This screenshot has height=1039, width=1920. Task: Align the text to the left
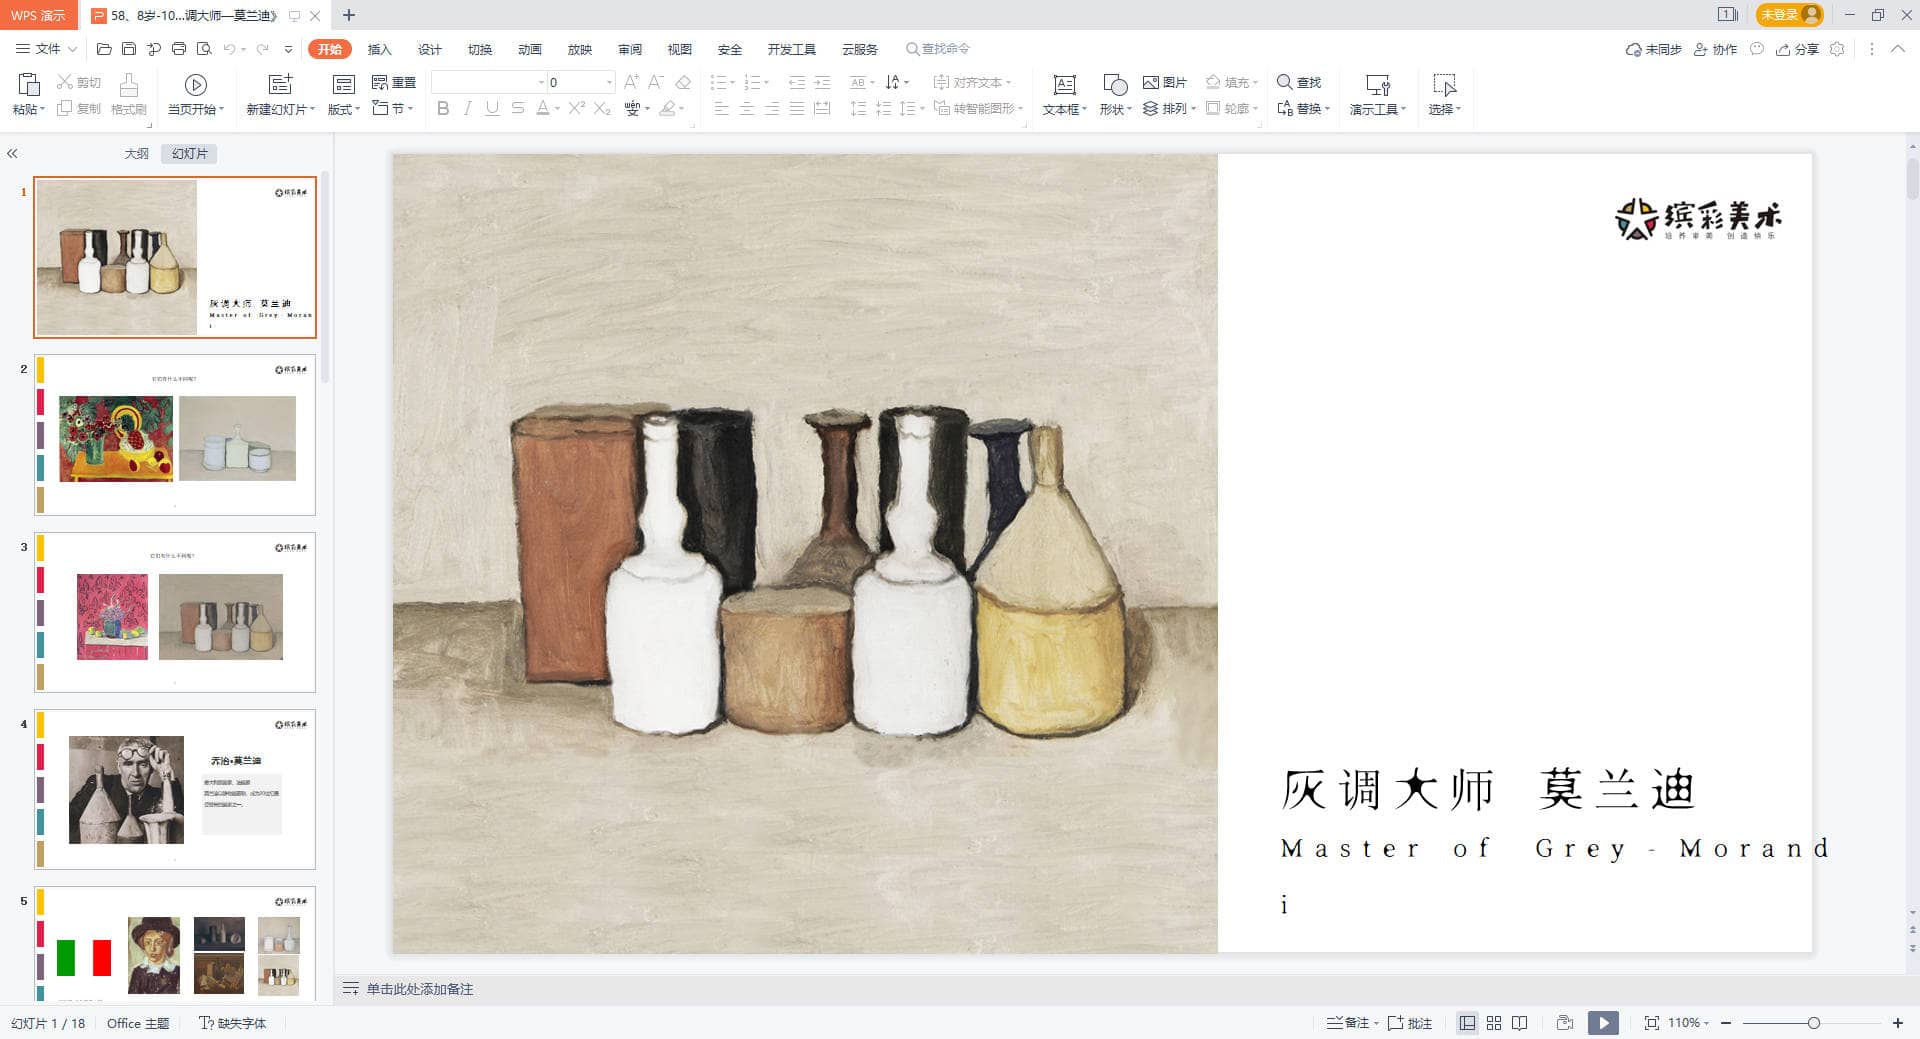[722, 108]
